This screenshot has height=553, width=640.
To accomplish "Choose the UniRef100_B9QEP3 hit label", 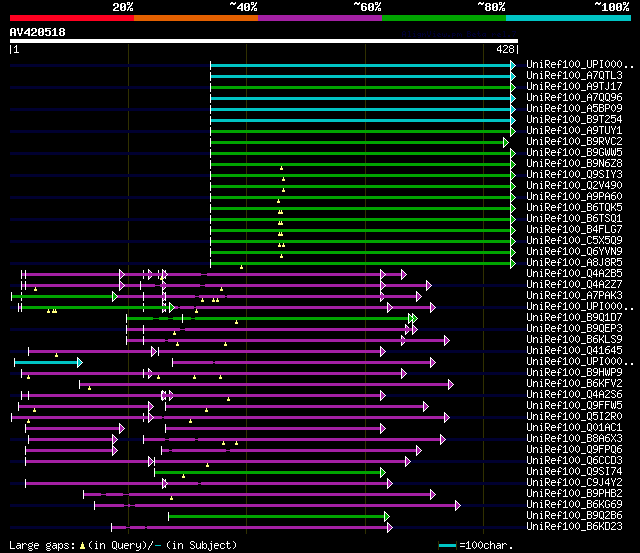I will click(574, 329).
